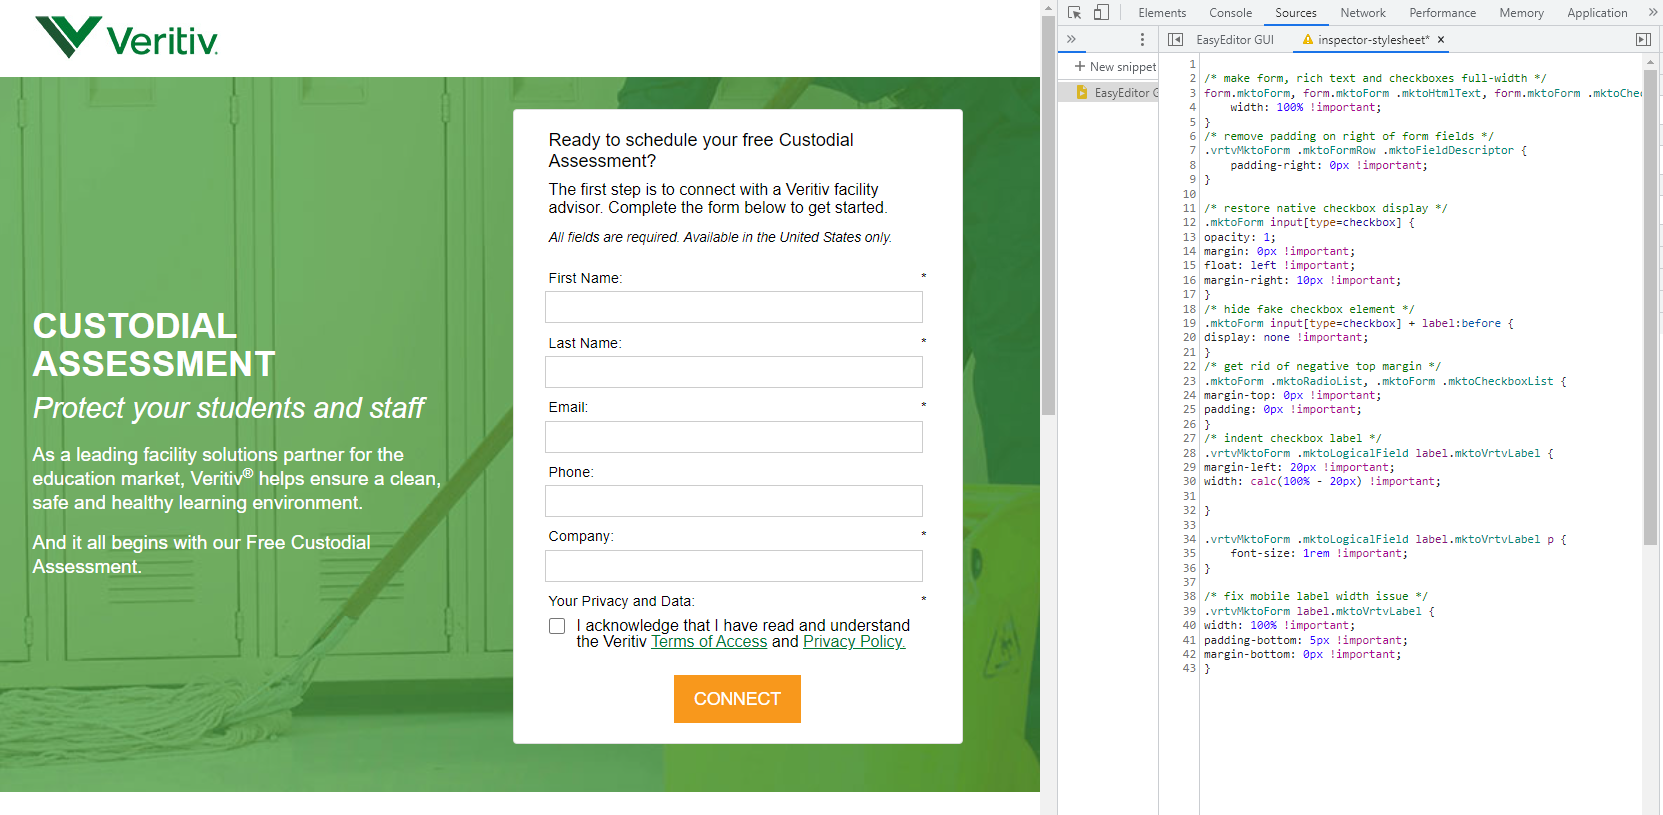Click the page scrollbar up arrow
Screen dimensions: 1663x815
1048,7
